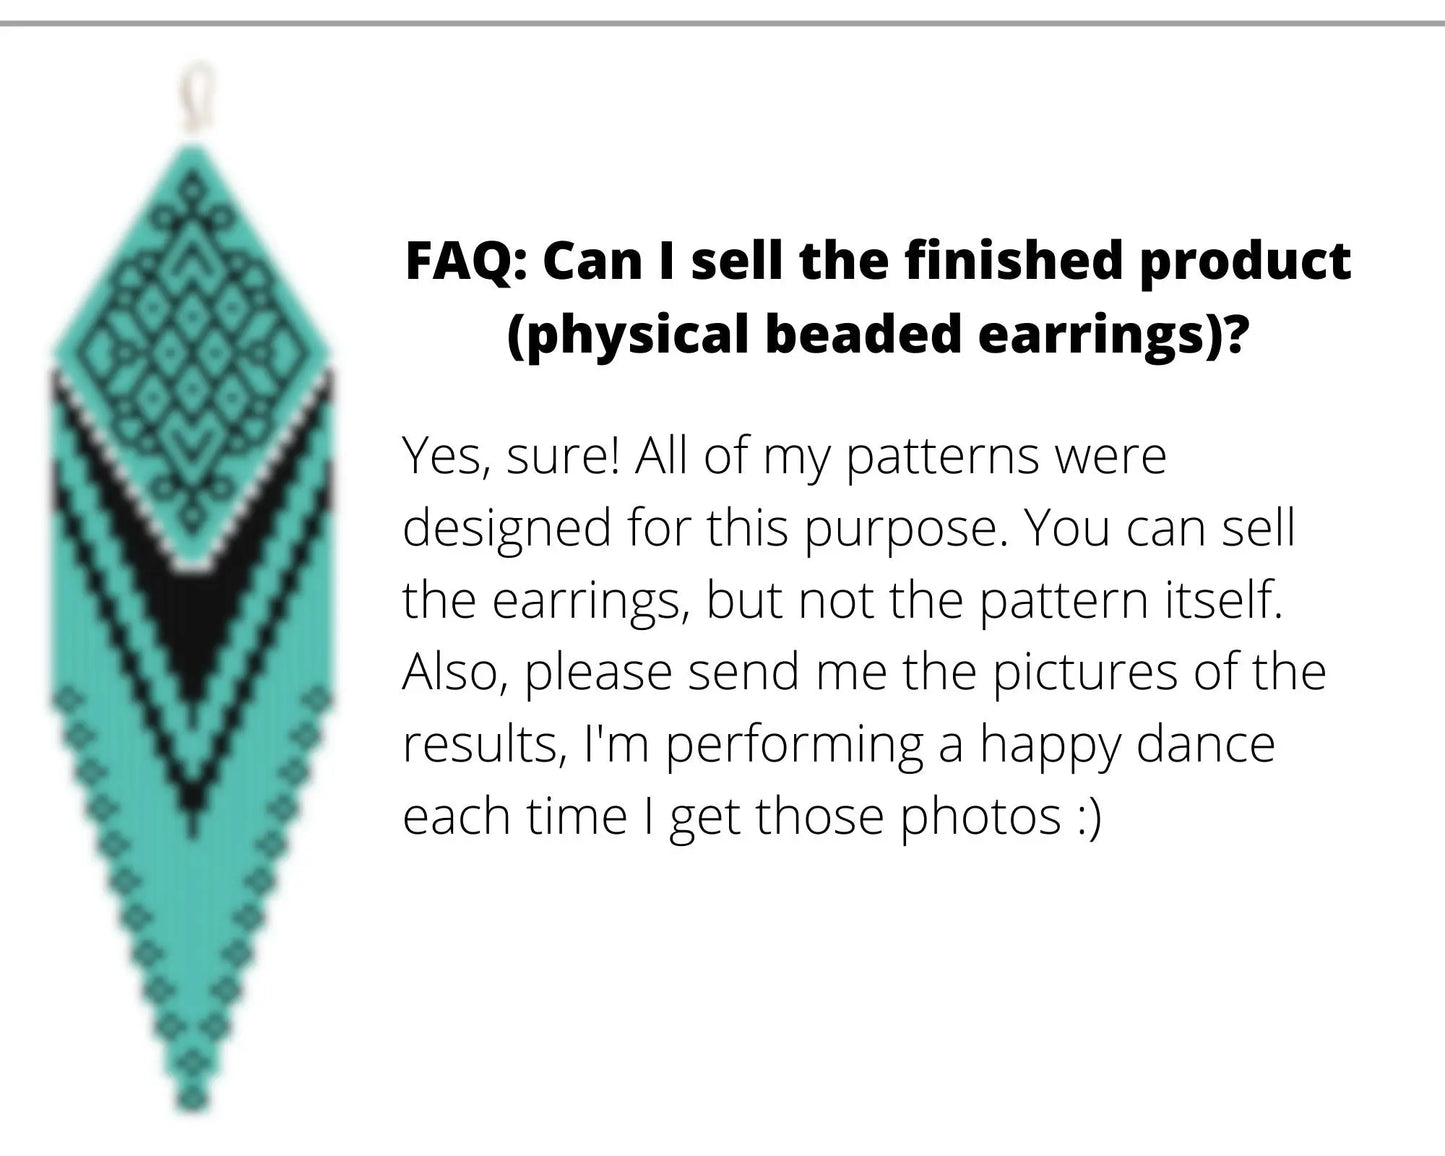This screenshot has width=1445, height=1156.
Task: Click the smiley emoticon ending the answer
Action: (1089, 816)
